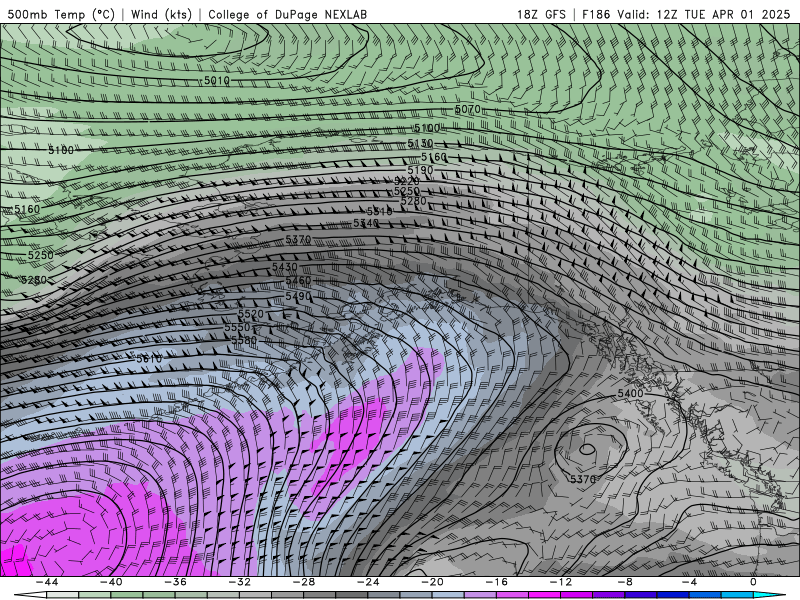This screenshot has width=800, height=600.
Task: Select the 5490 contour label
Action: tap(298, 296)
